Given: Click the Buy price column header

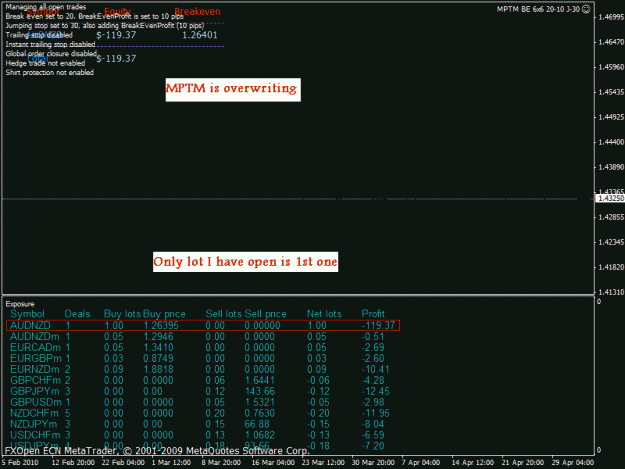Looking at the screenshot, I should tap(164, 314).
